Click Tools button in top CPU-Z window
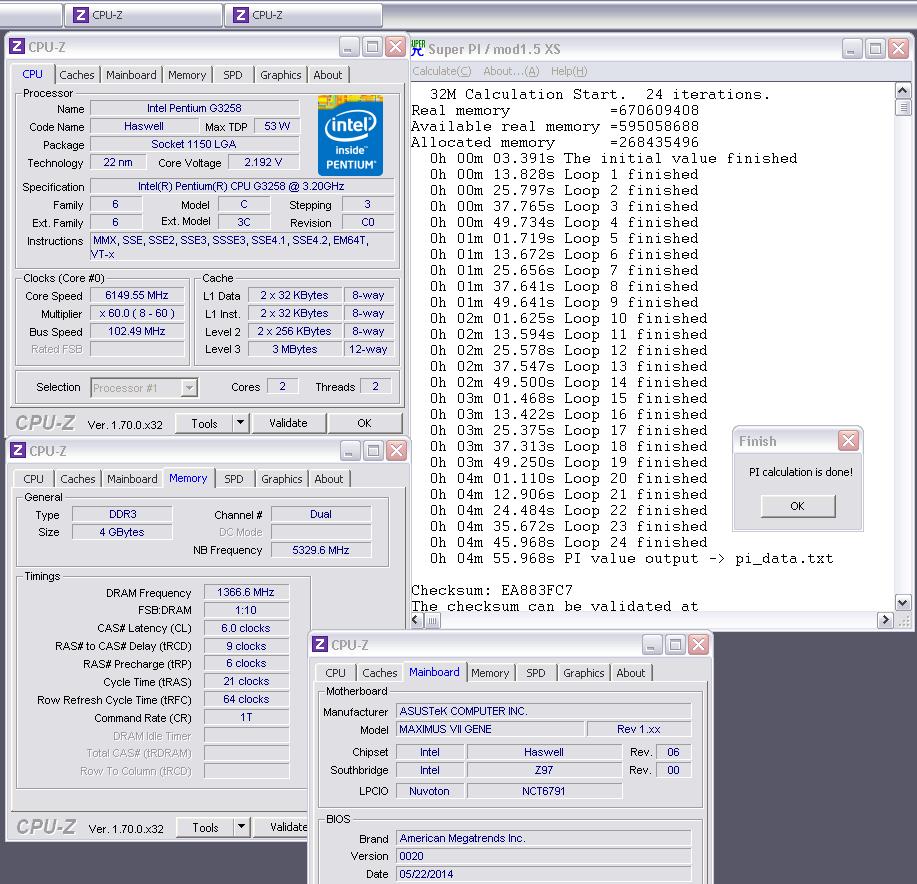 tap(204, 423)
